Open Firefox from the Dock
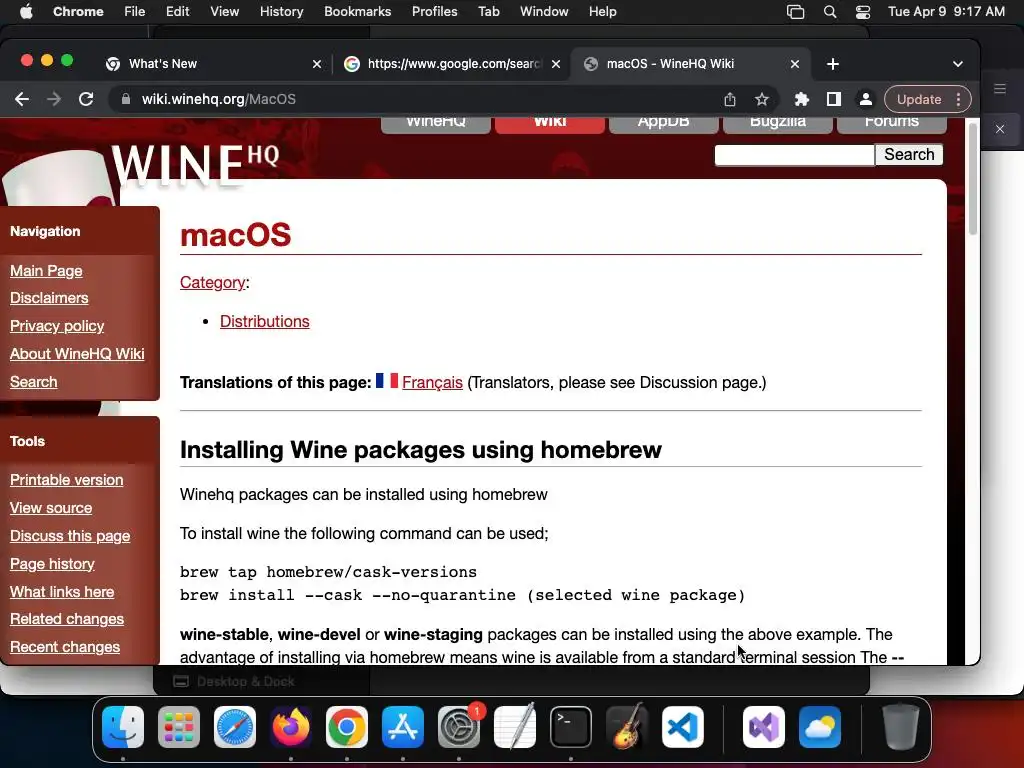The image size is (1024, 768). click(x=291, y=727)
